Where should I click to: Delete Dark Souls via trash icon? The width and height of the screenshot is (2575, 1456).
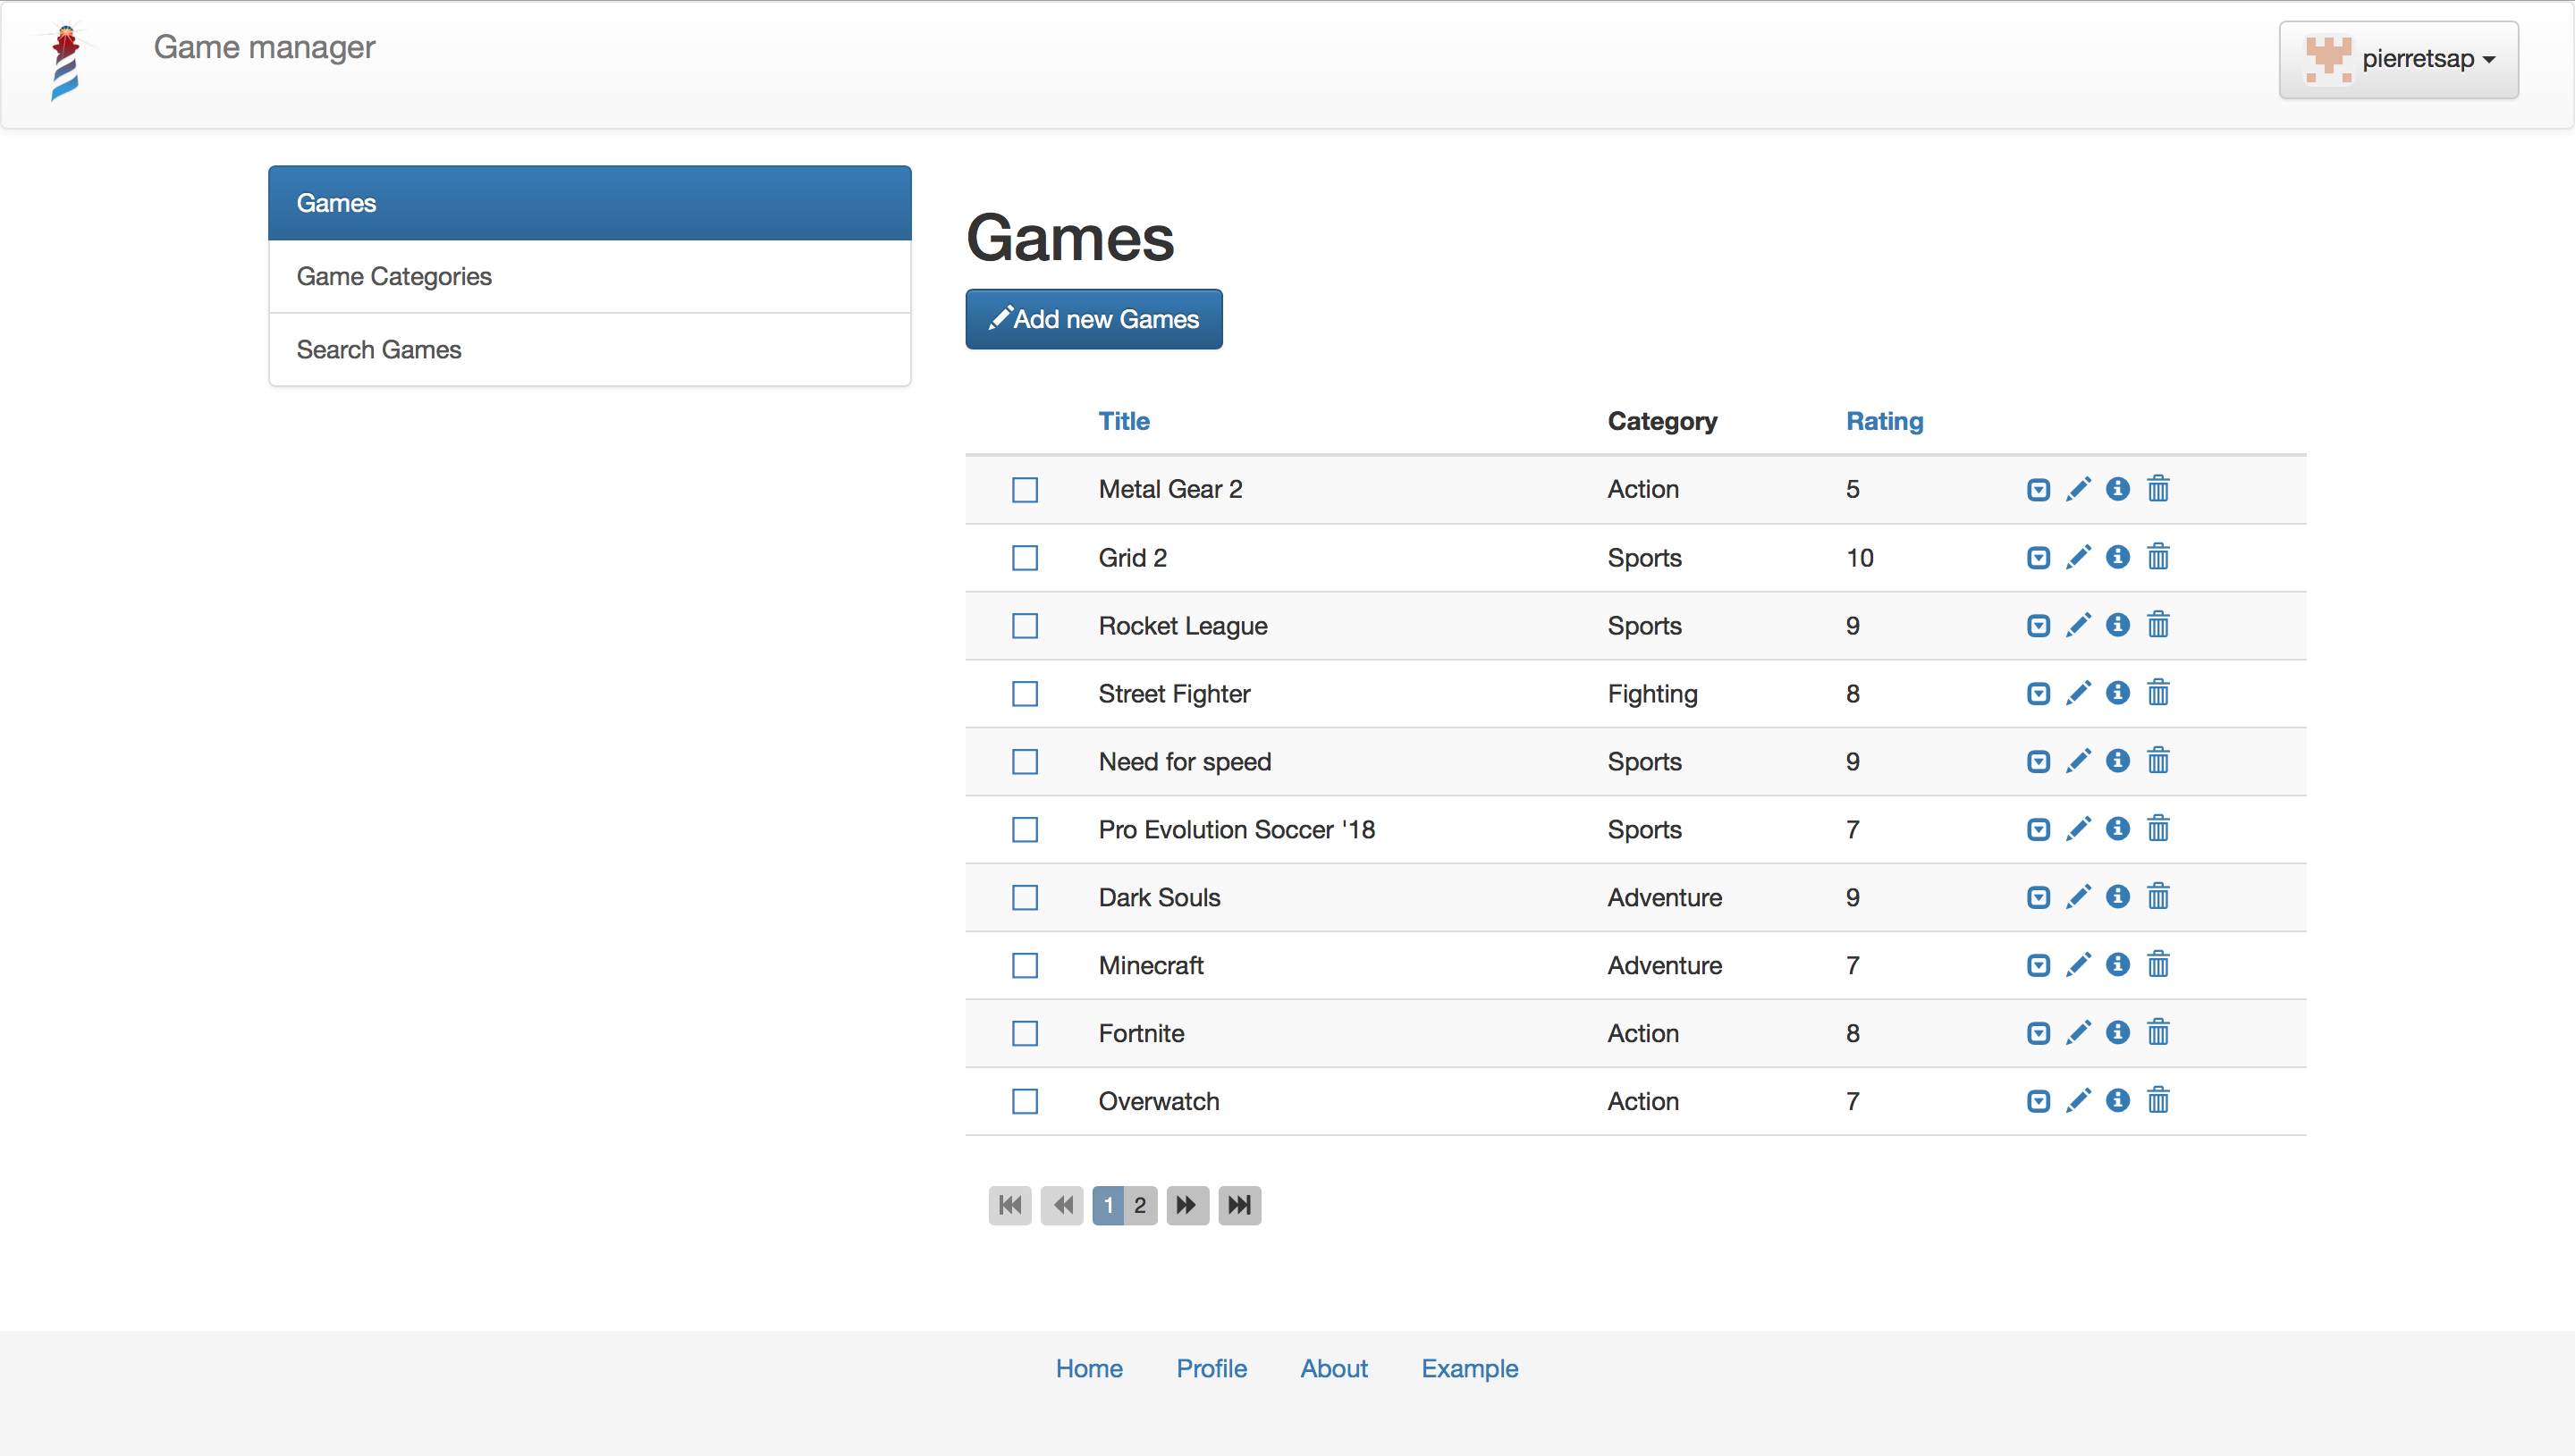[x=2158, y=897]
